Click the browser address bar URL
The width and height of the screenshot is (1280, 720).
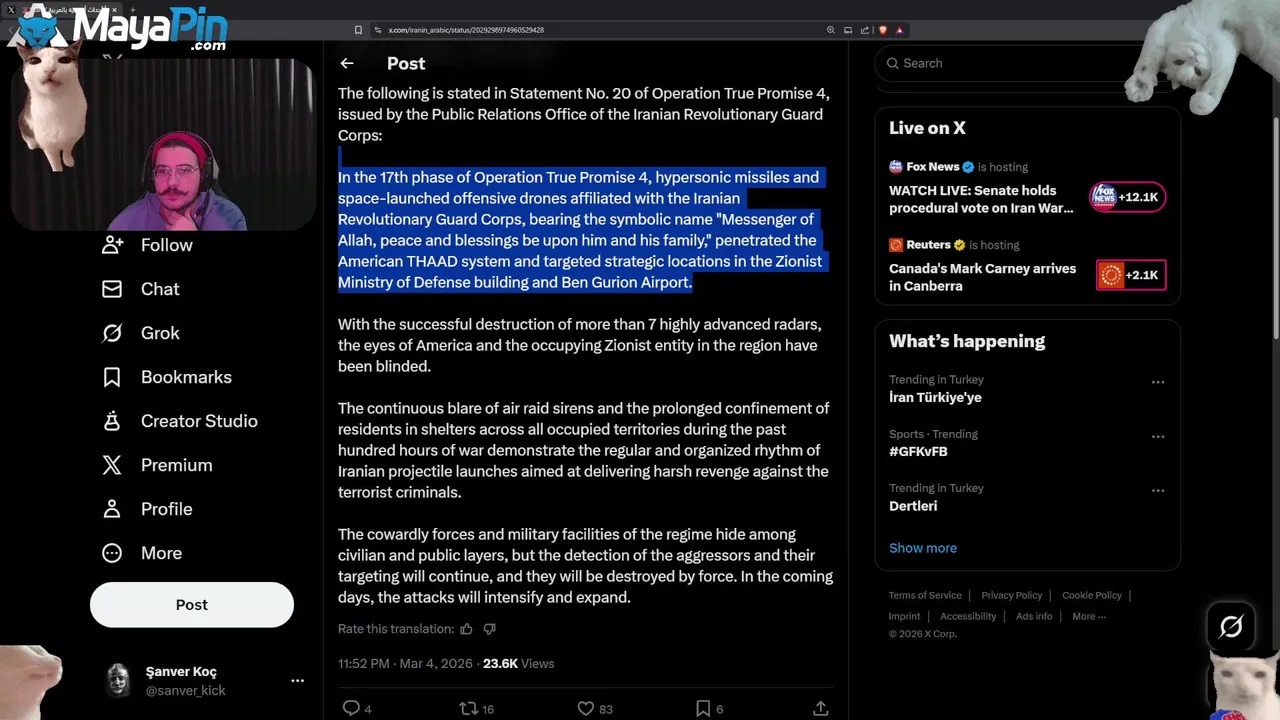pos(466,30)
